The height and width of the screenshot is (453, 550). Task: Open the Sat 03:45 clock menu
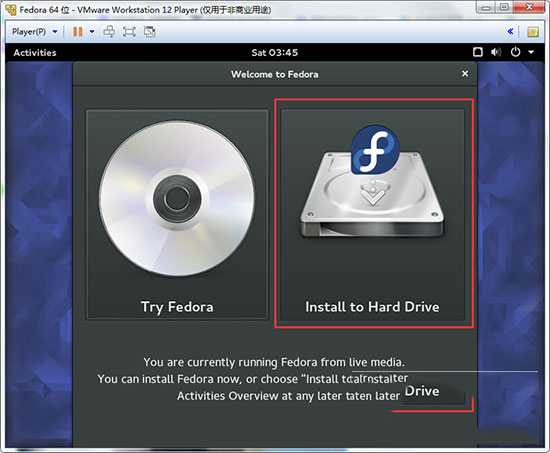point(275,53)
